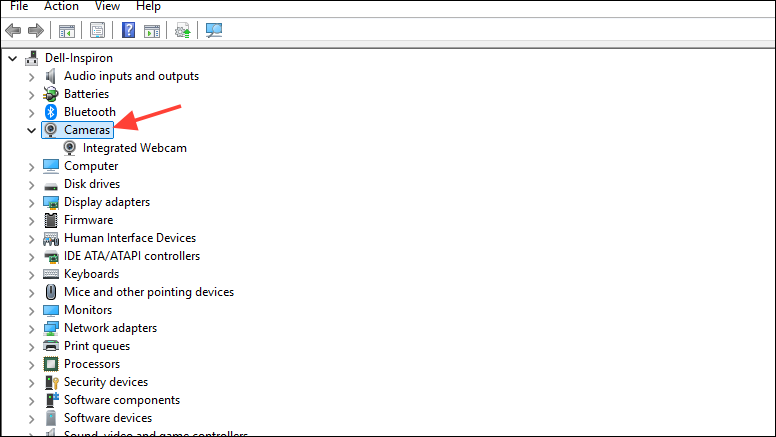Click the Security devices key icon
This screenshot has width=776, height=437.
(51, 382)
